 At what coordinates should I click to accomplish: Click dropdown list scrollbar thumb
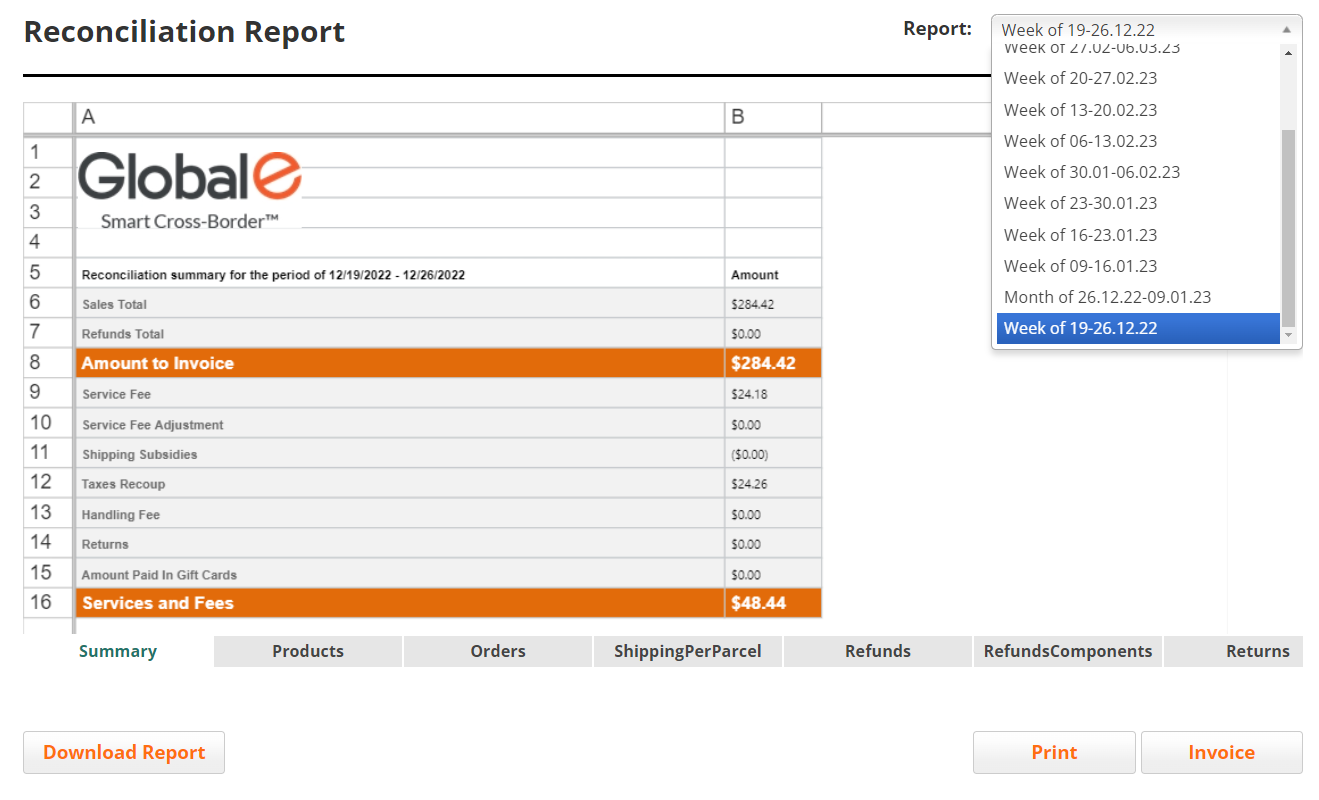pyautogui.click(x=1288, y=227)
